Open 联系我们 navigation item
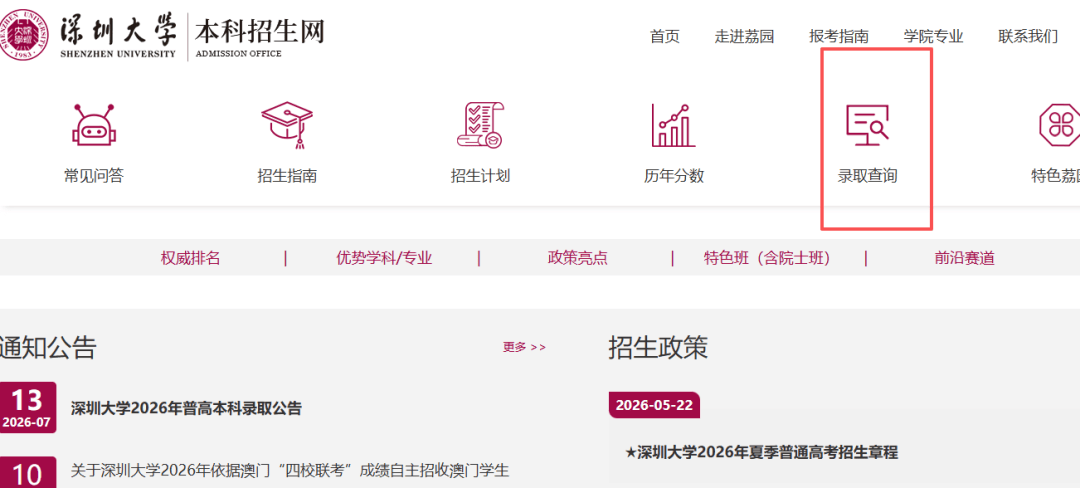The width and height of the screenshot is (1080, 488). pyautogui.click(x=1028, y=36)
